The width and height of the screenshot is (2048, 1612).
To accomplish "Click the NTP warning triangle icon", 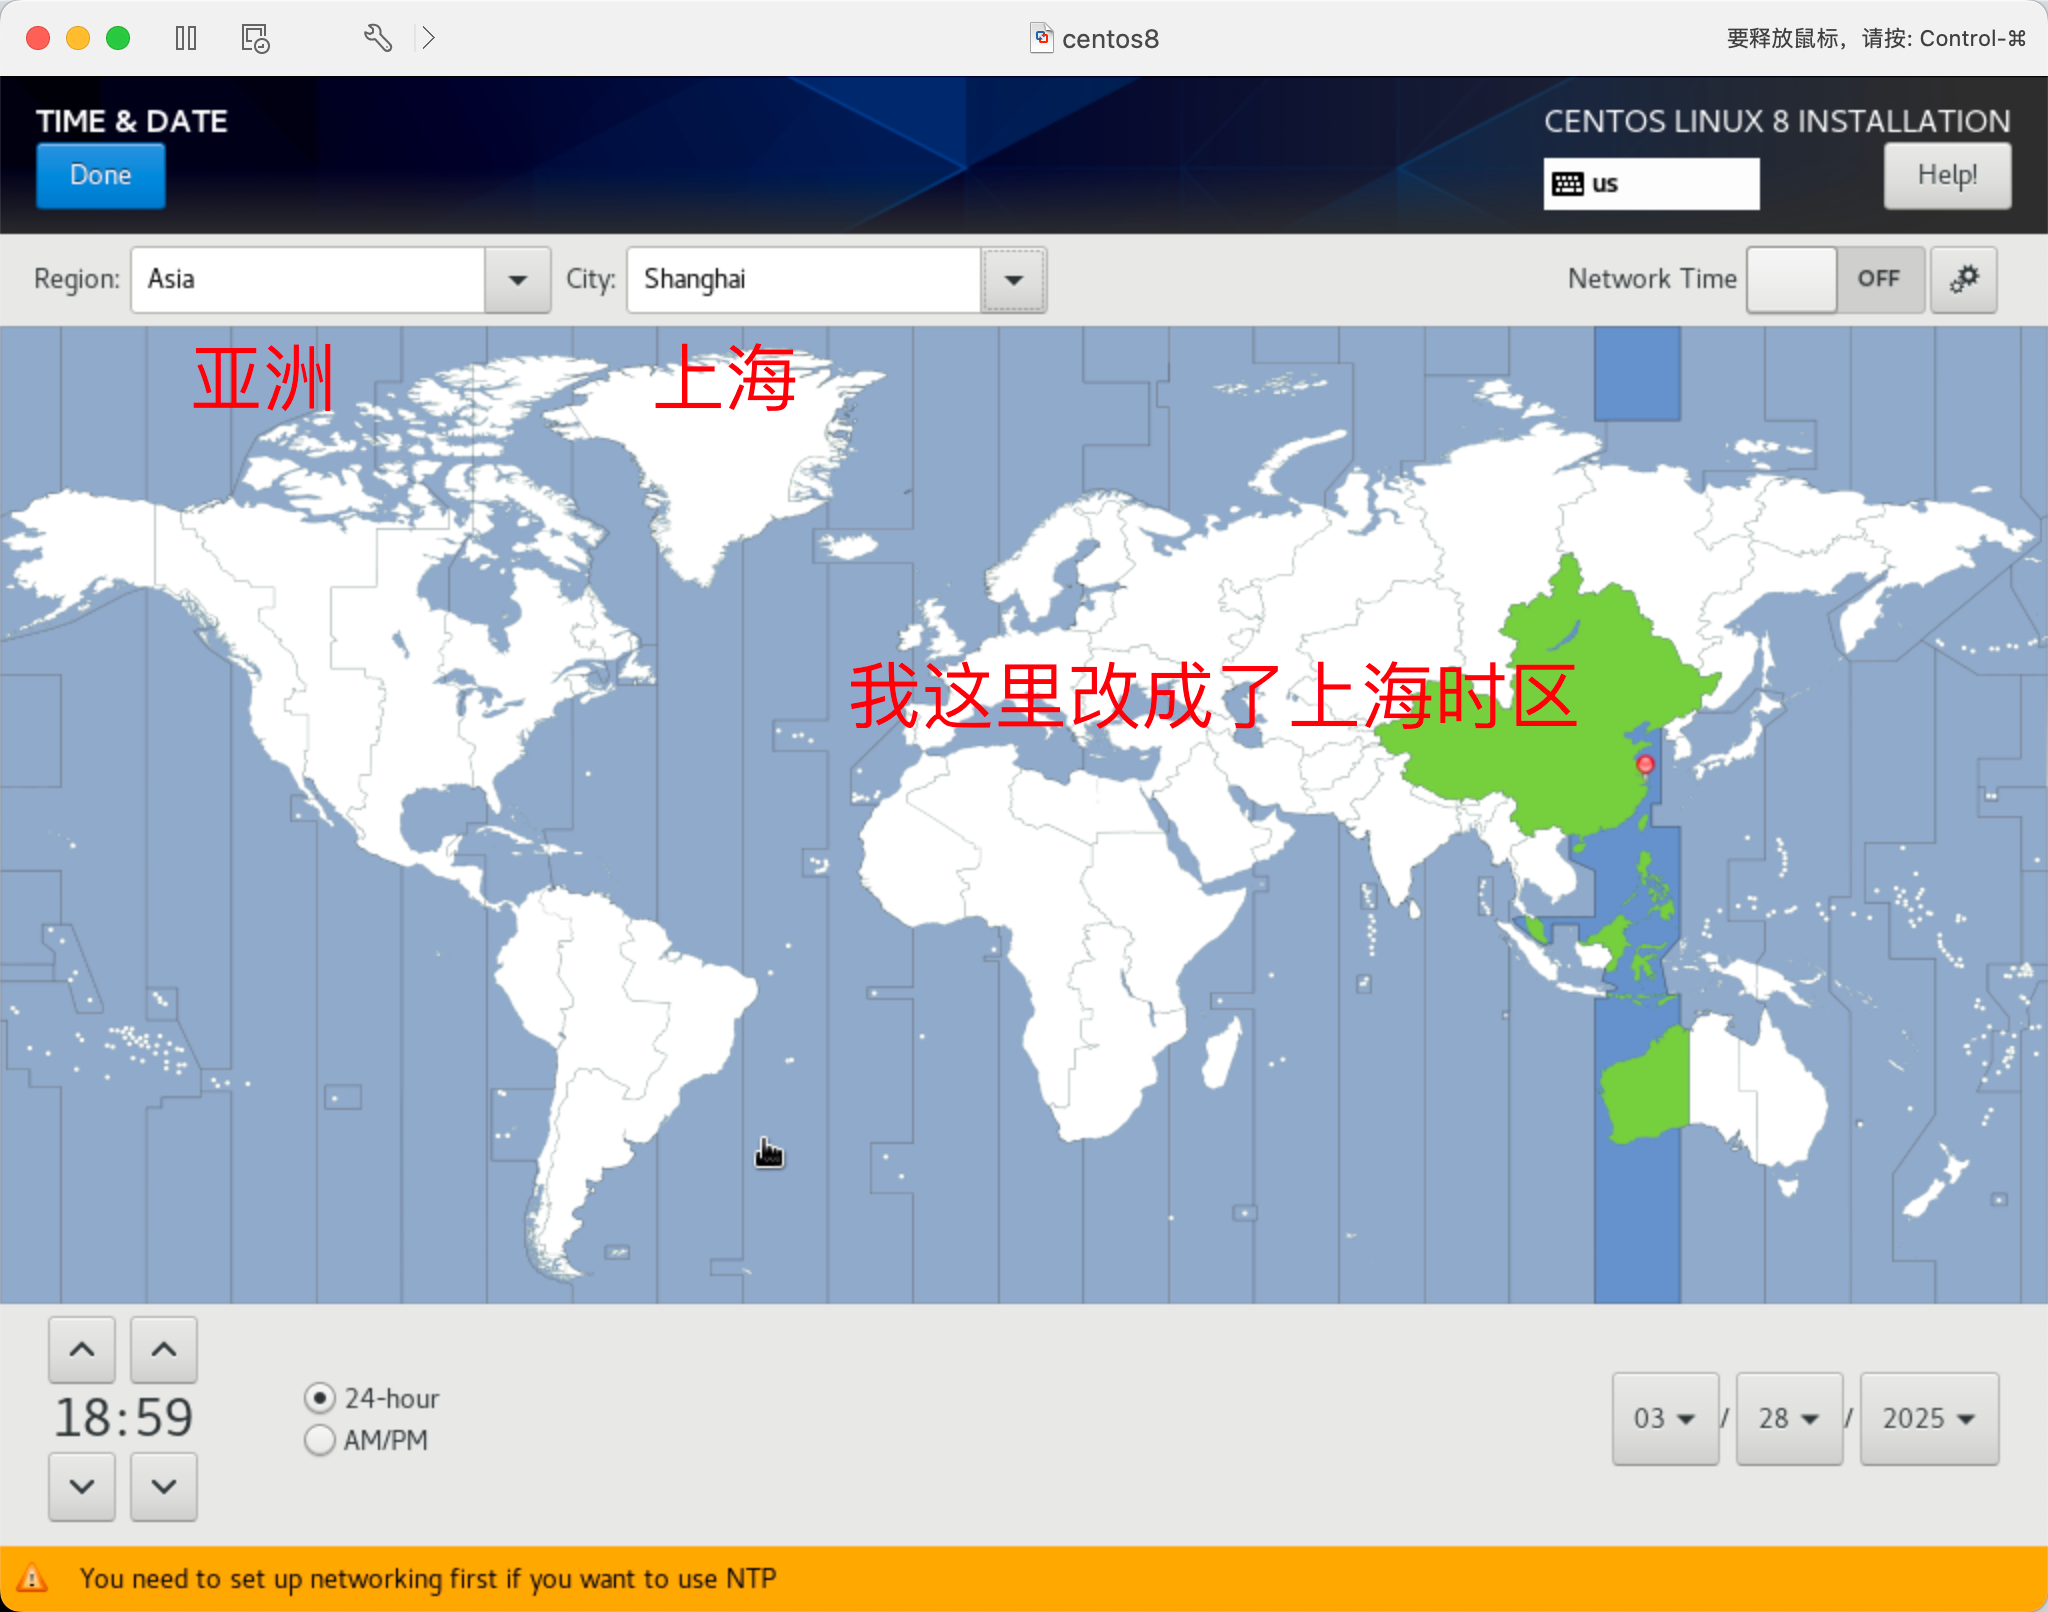I will (32, 1578).
